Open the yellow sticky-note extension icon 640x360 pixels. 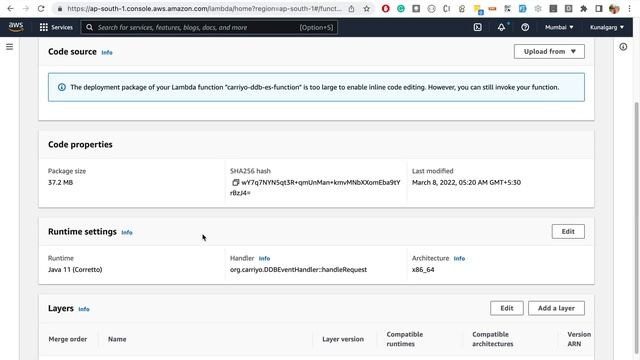click(x=478, y=9)
